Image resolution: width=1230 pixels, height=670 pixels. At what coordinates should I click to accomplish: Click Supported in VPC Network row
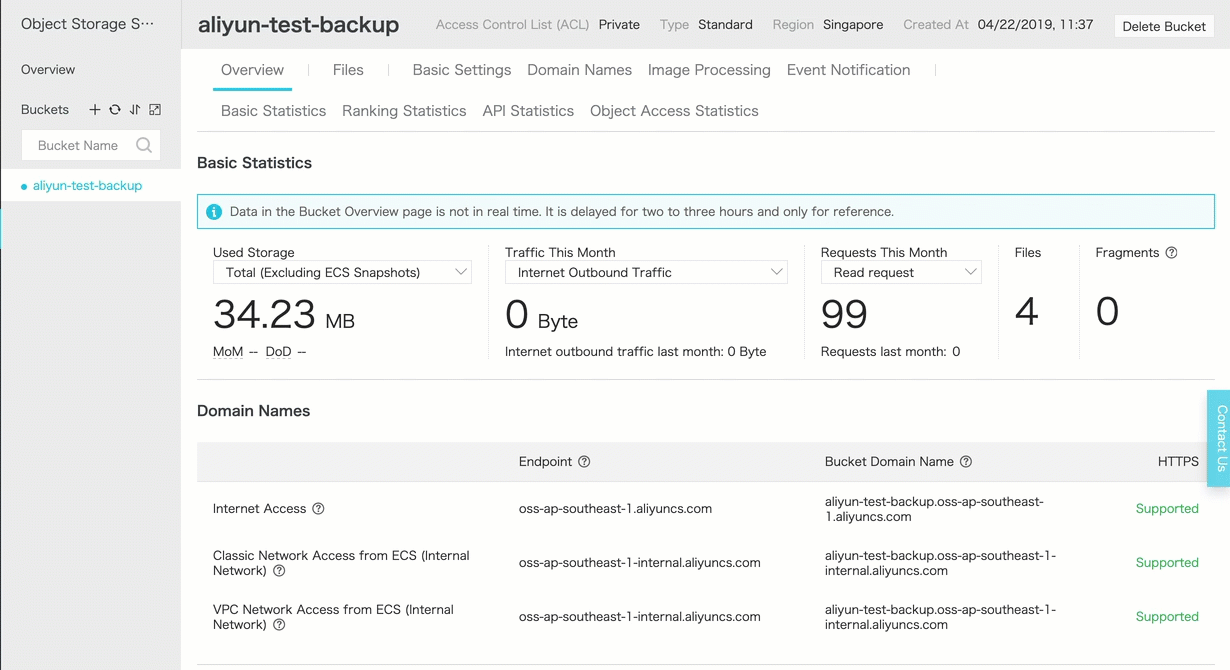click(x=1167, y=617)
